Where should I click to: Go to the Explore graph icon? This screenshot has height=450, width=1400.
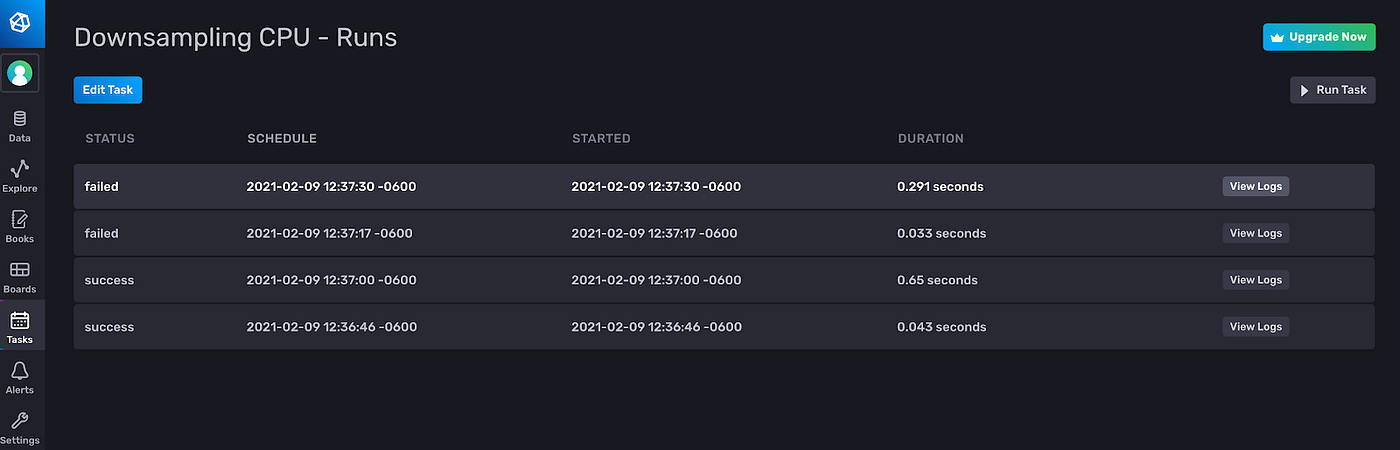(20, 169)
